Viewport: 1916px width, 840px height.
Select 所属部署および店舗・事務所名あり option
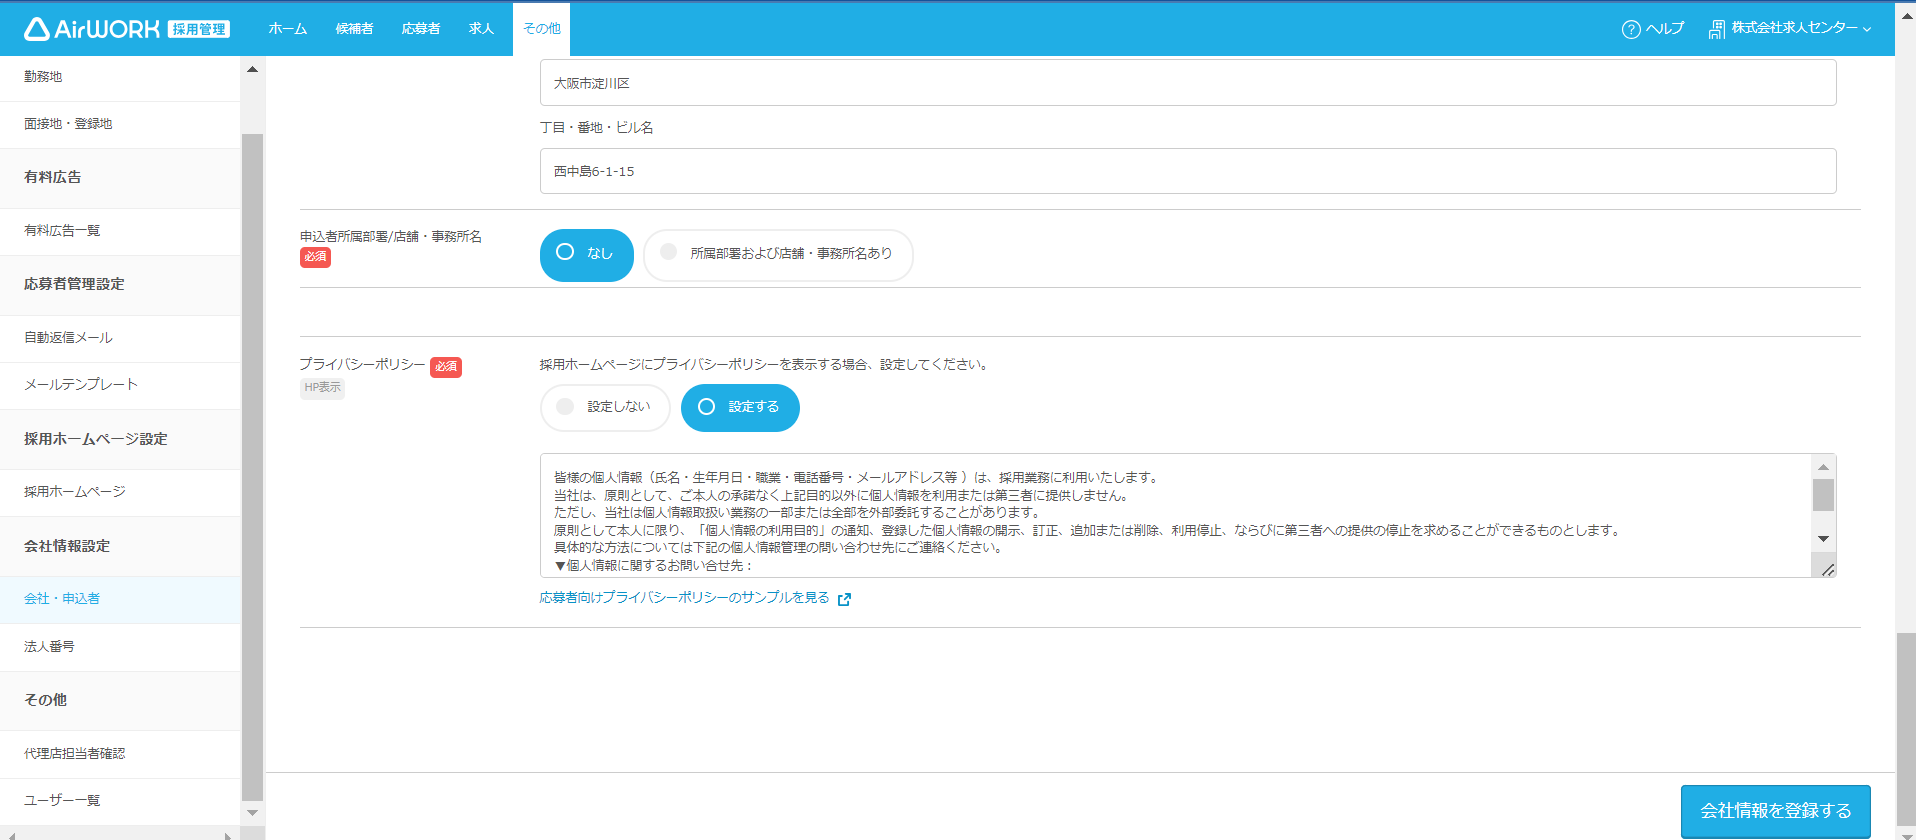pyautogui.click(x=778, y=255)
